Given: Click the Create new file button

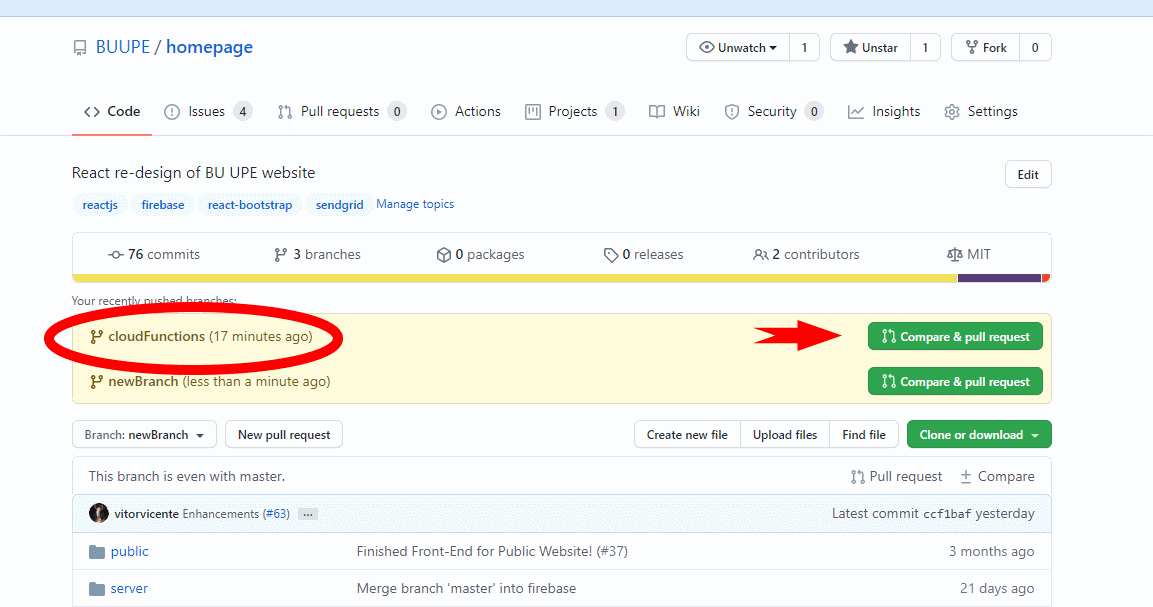Looking at the screenshot, I should tap(688, 434).
